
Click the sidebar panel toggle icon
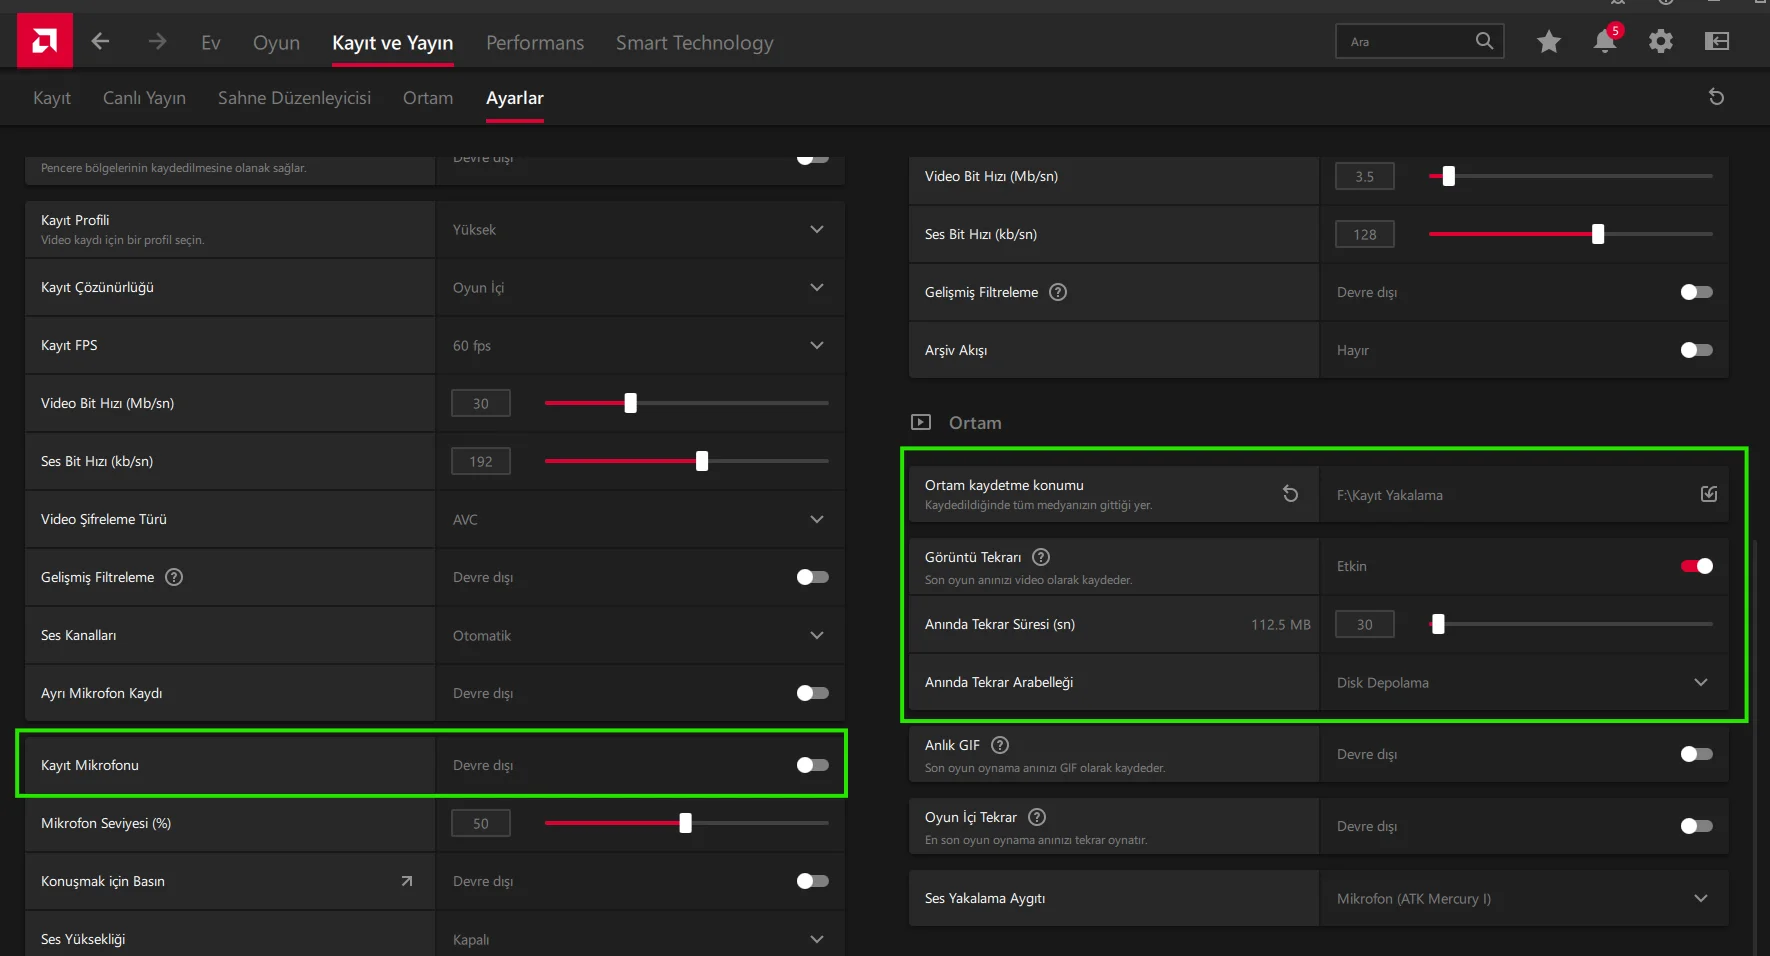[x=1716, y=42]
